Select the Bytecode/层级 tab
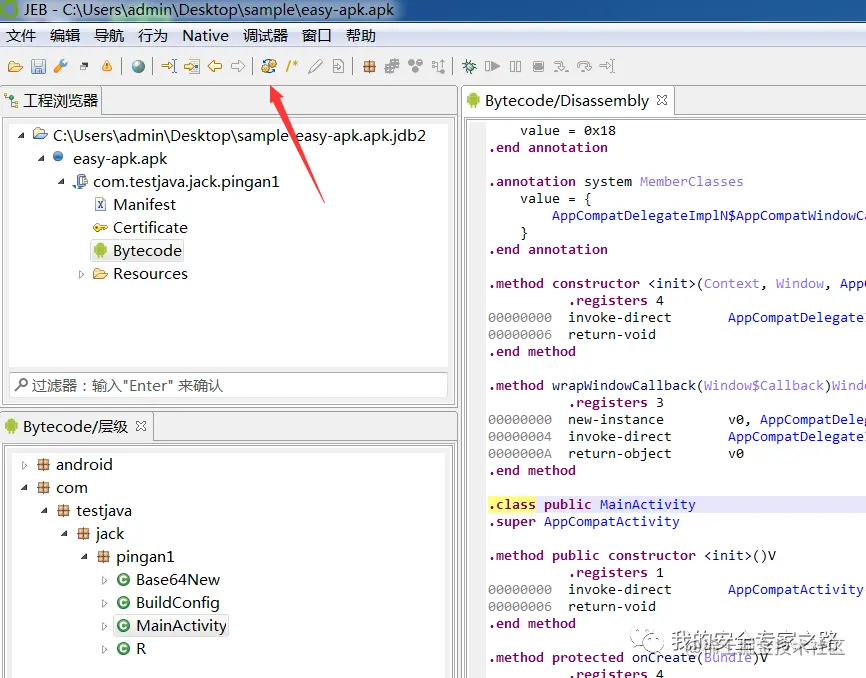 coord(76,427)
